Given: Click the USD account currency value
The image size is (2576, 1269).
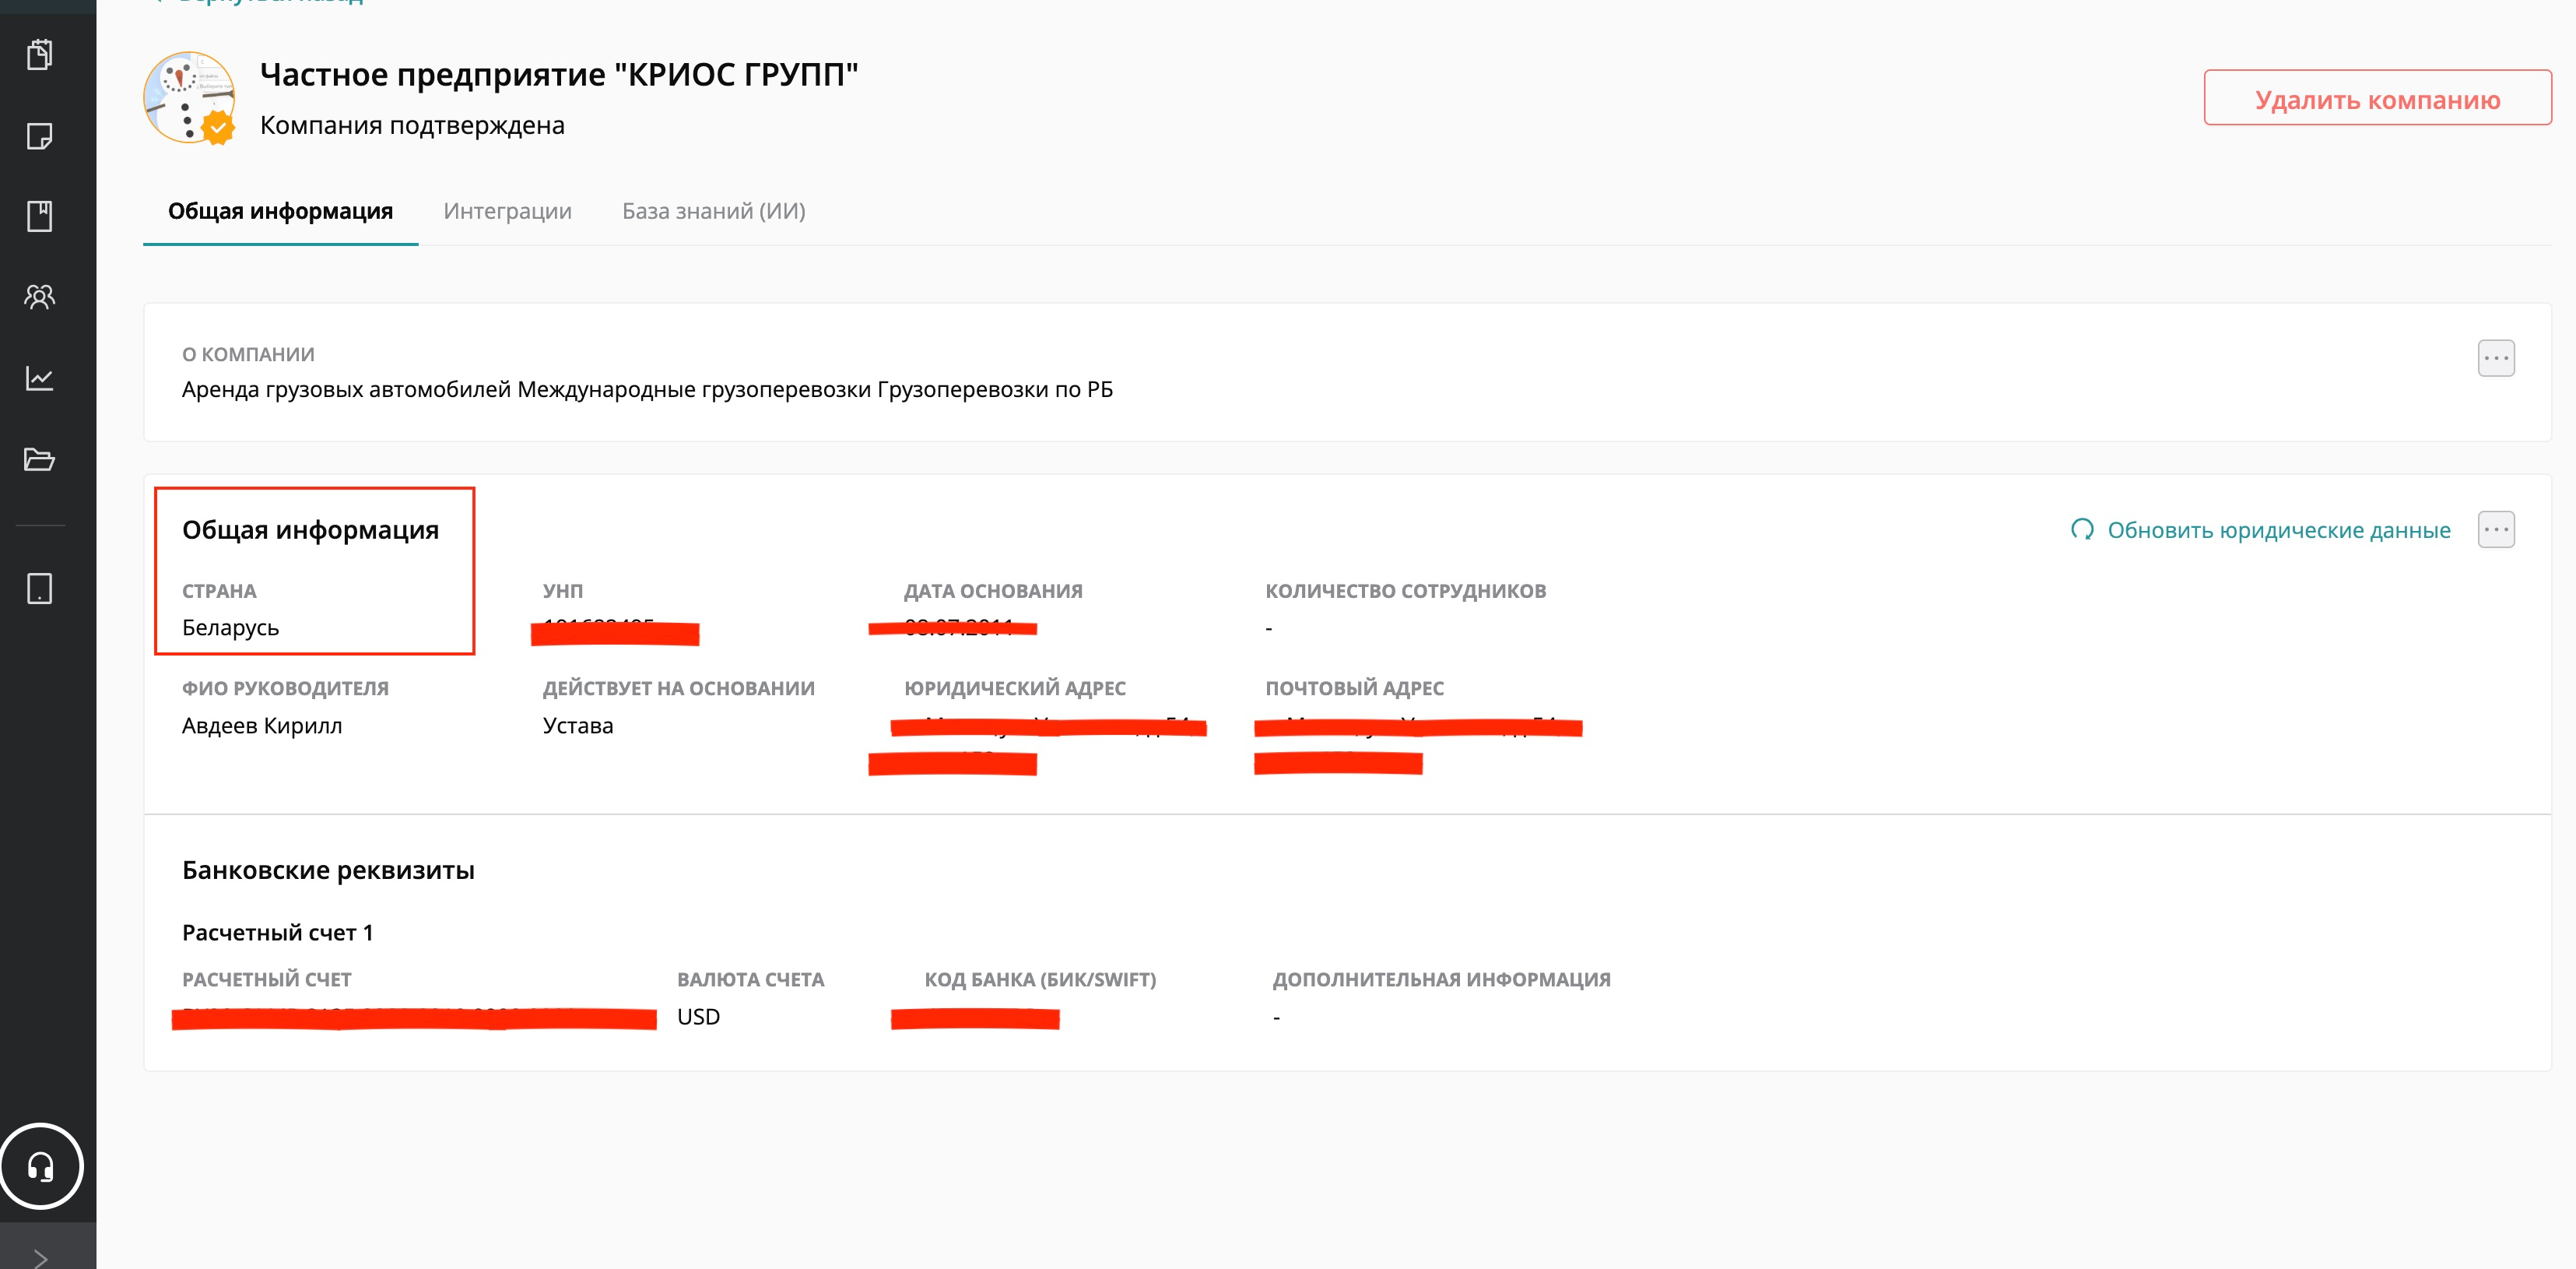Looking at the screenshot, I should 698,1017.
